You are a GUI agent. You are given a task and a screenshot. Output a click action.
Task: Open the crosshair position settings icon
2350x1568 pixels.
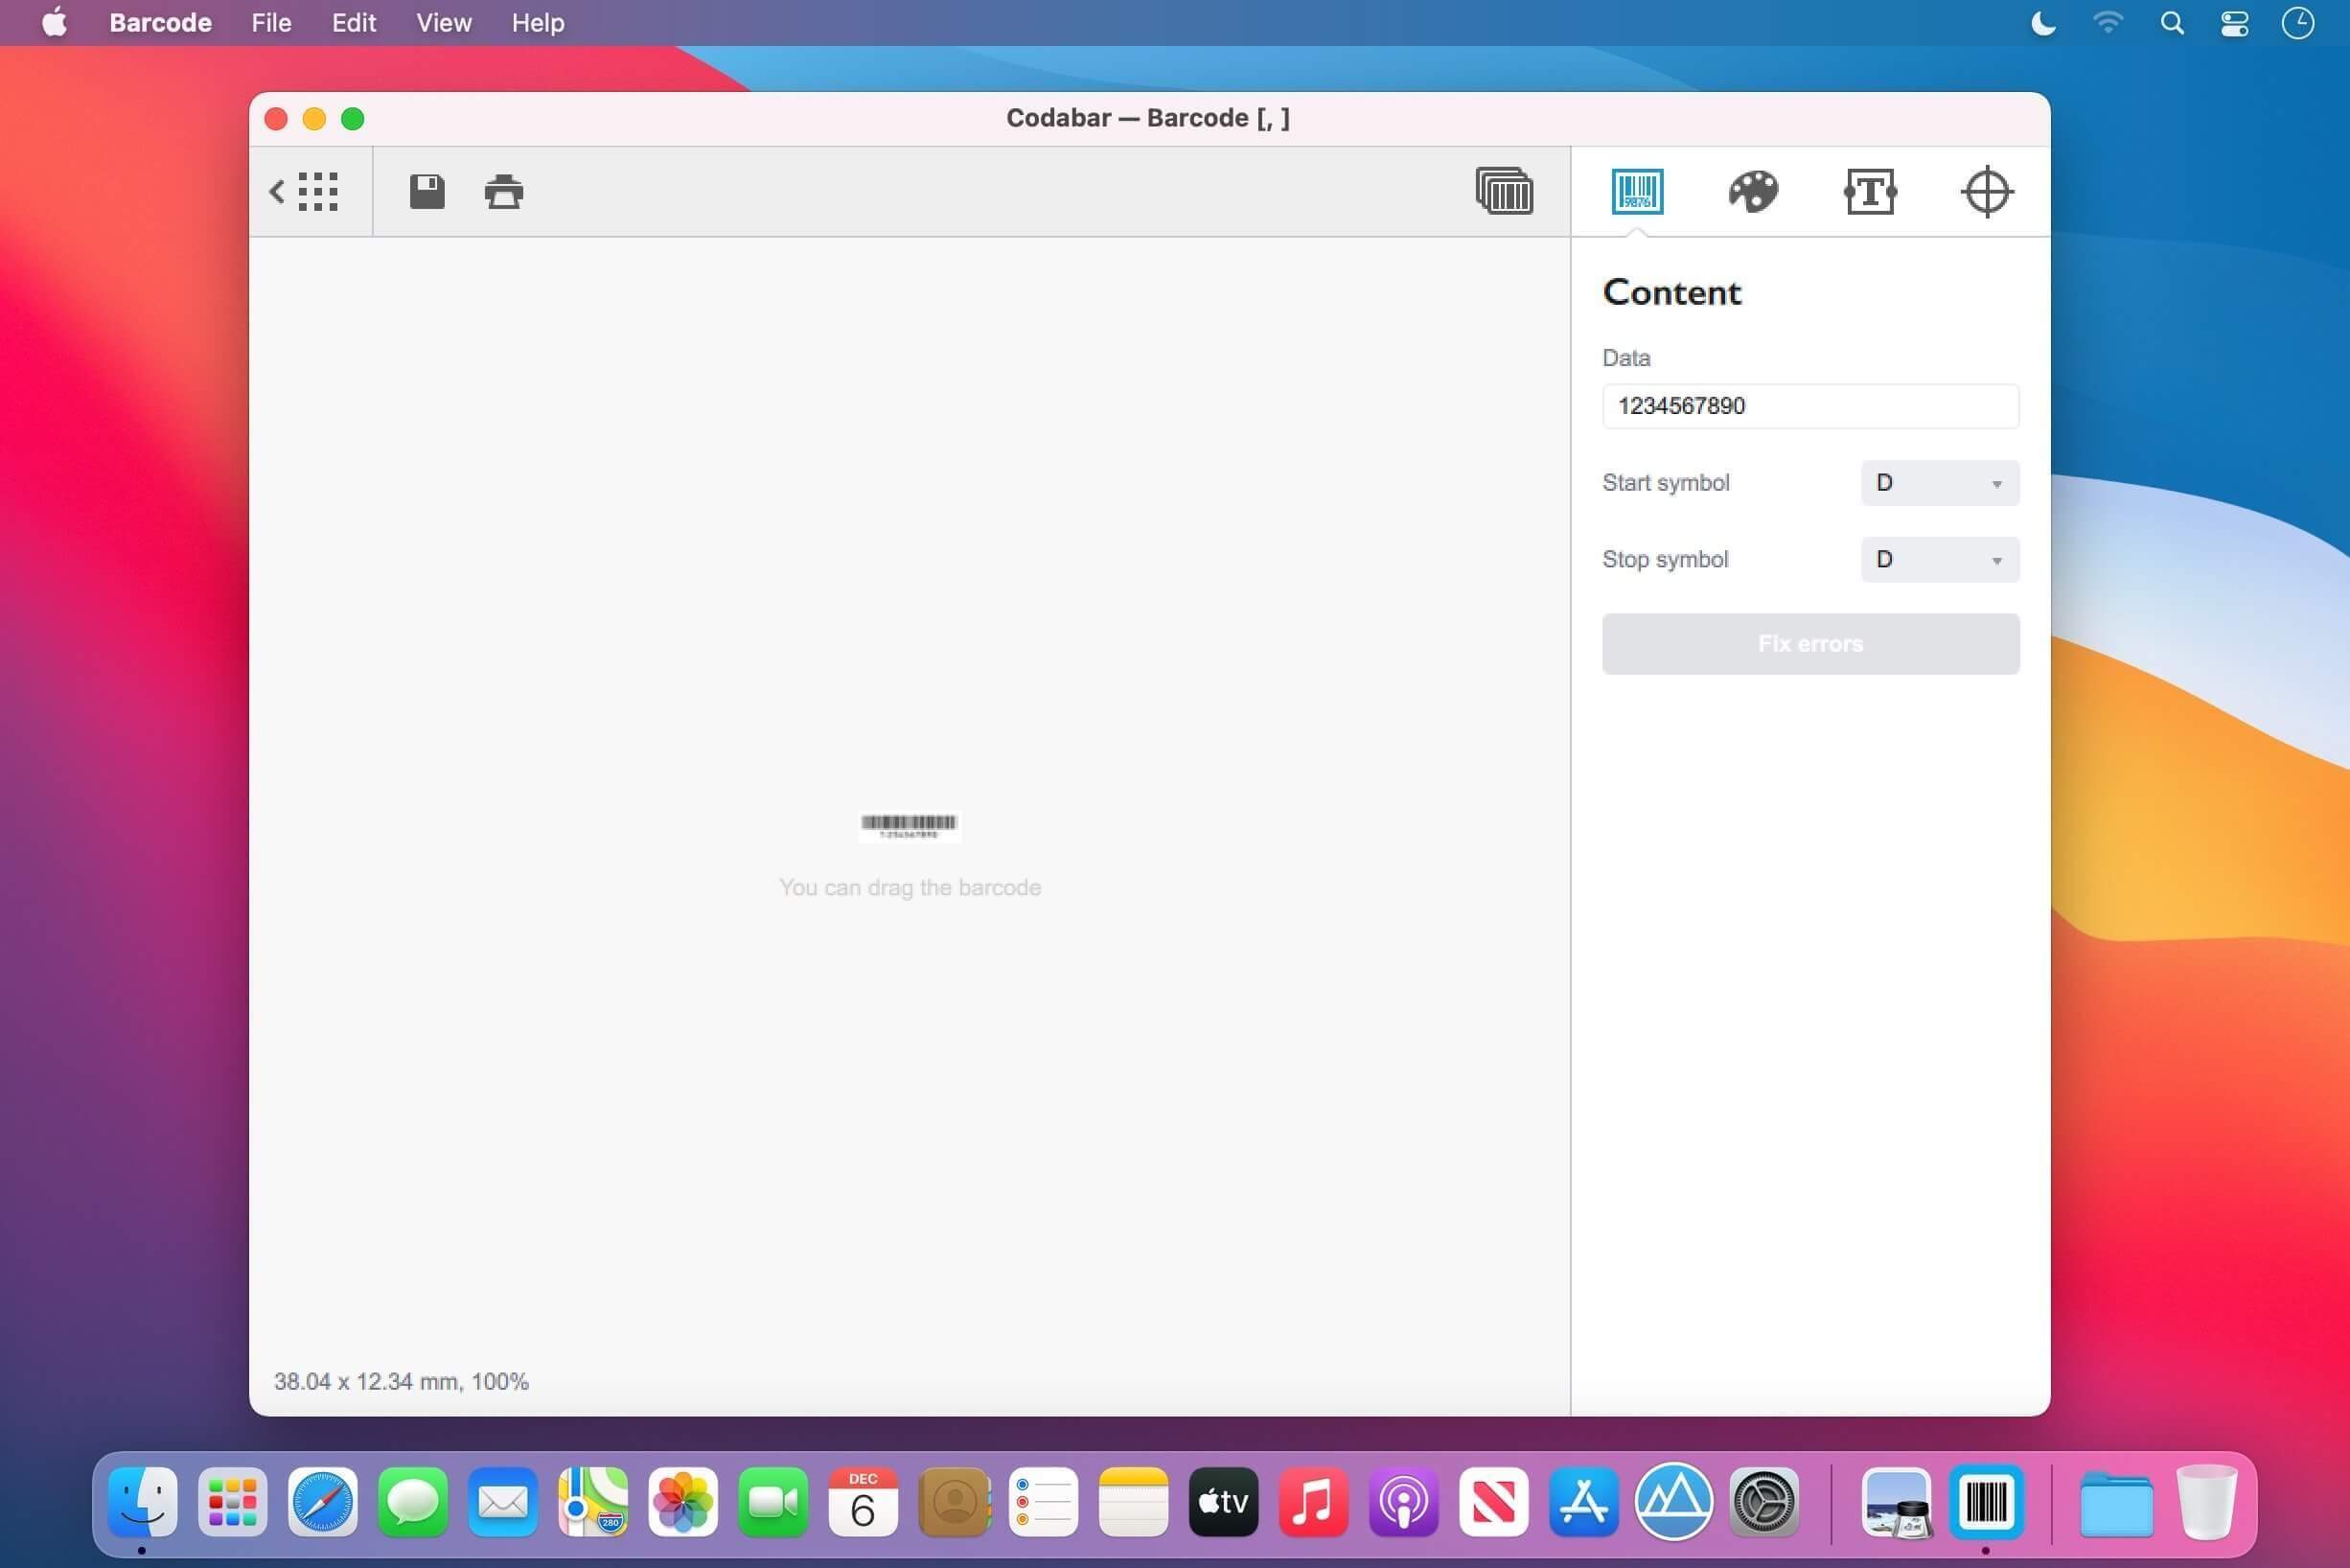click(x=1986, y=191)
